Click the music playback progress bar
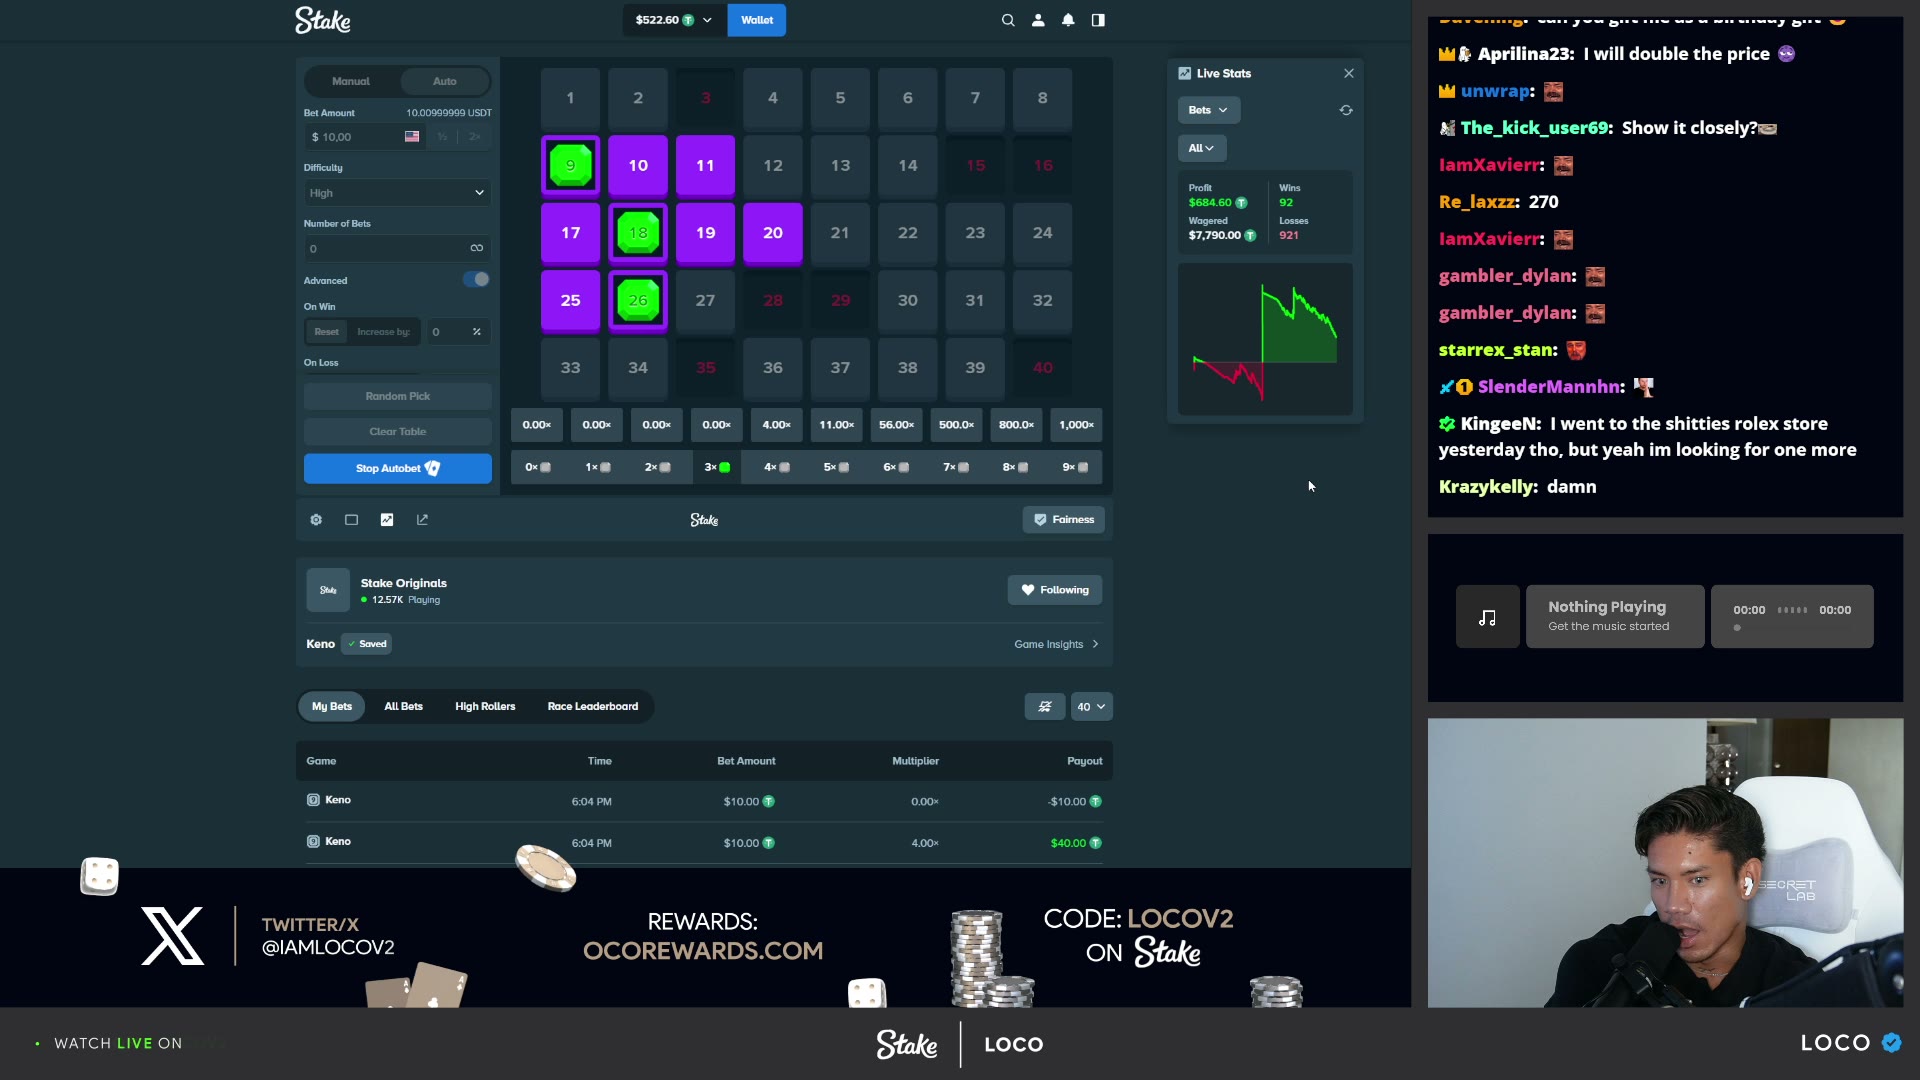This screenshot has height=1080, width=1920. click(1792, 628)
